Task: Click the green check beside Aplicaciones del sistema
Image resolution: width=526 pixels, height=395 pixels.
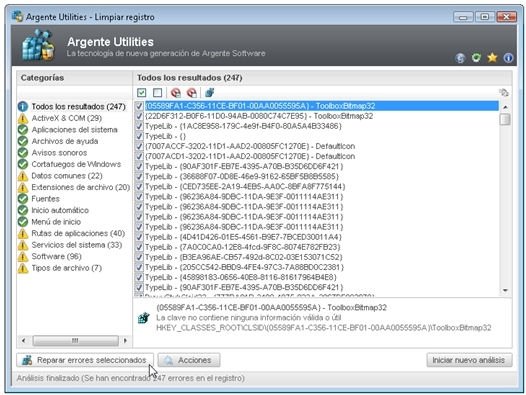Action: click(x=23, y=130)
